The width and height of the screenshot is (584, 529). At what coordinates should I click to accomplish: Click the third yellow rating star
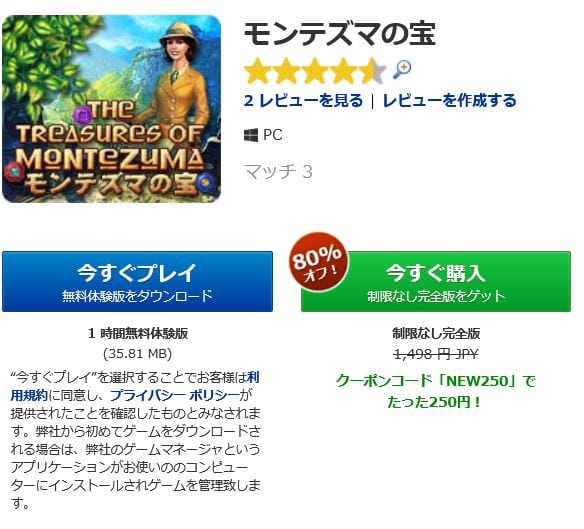pos(314,71)
